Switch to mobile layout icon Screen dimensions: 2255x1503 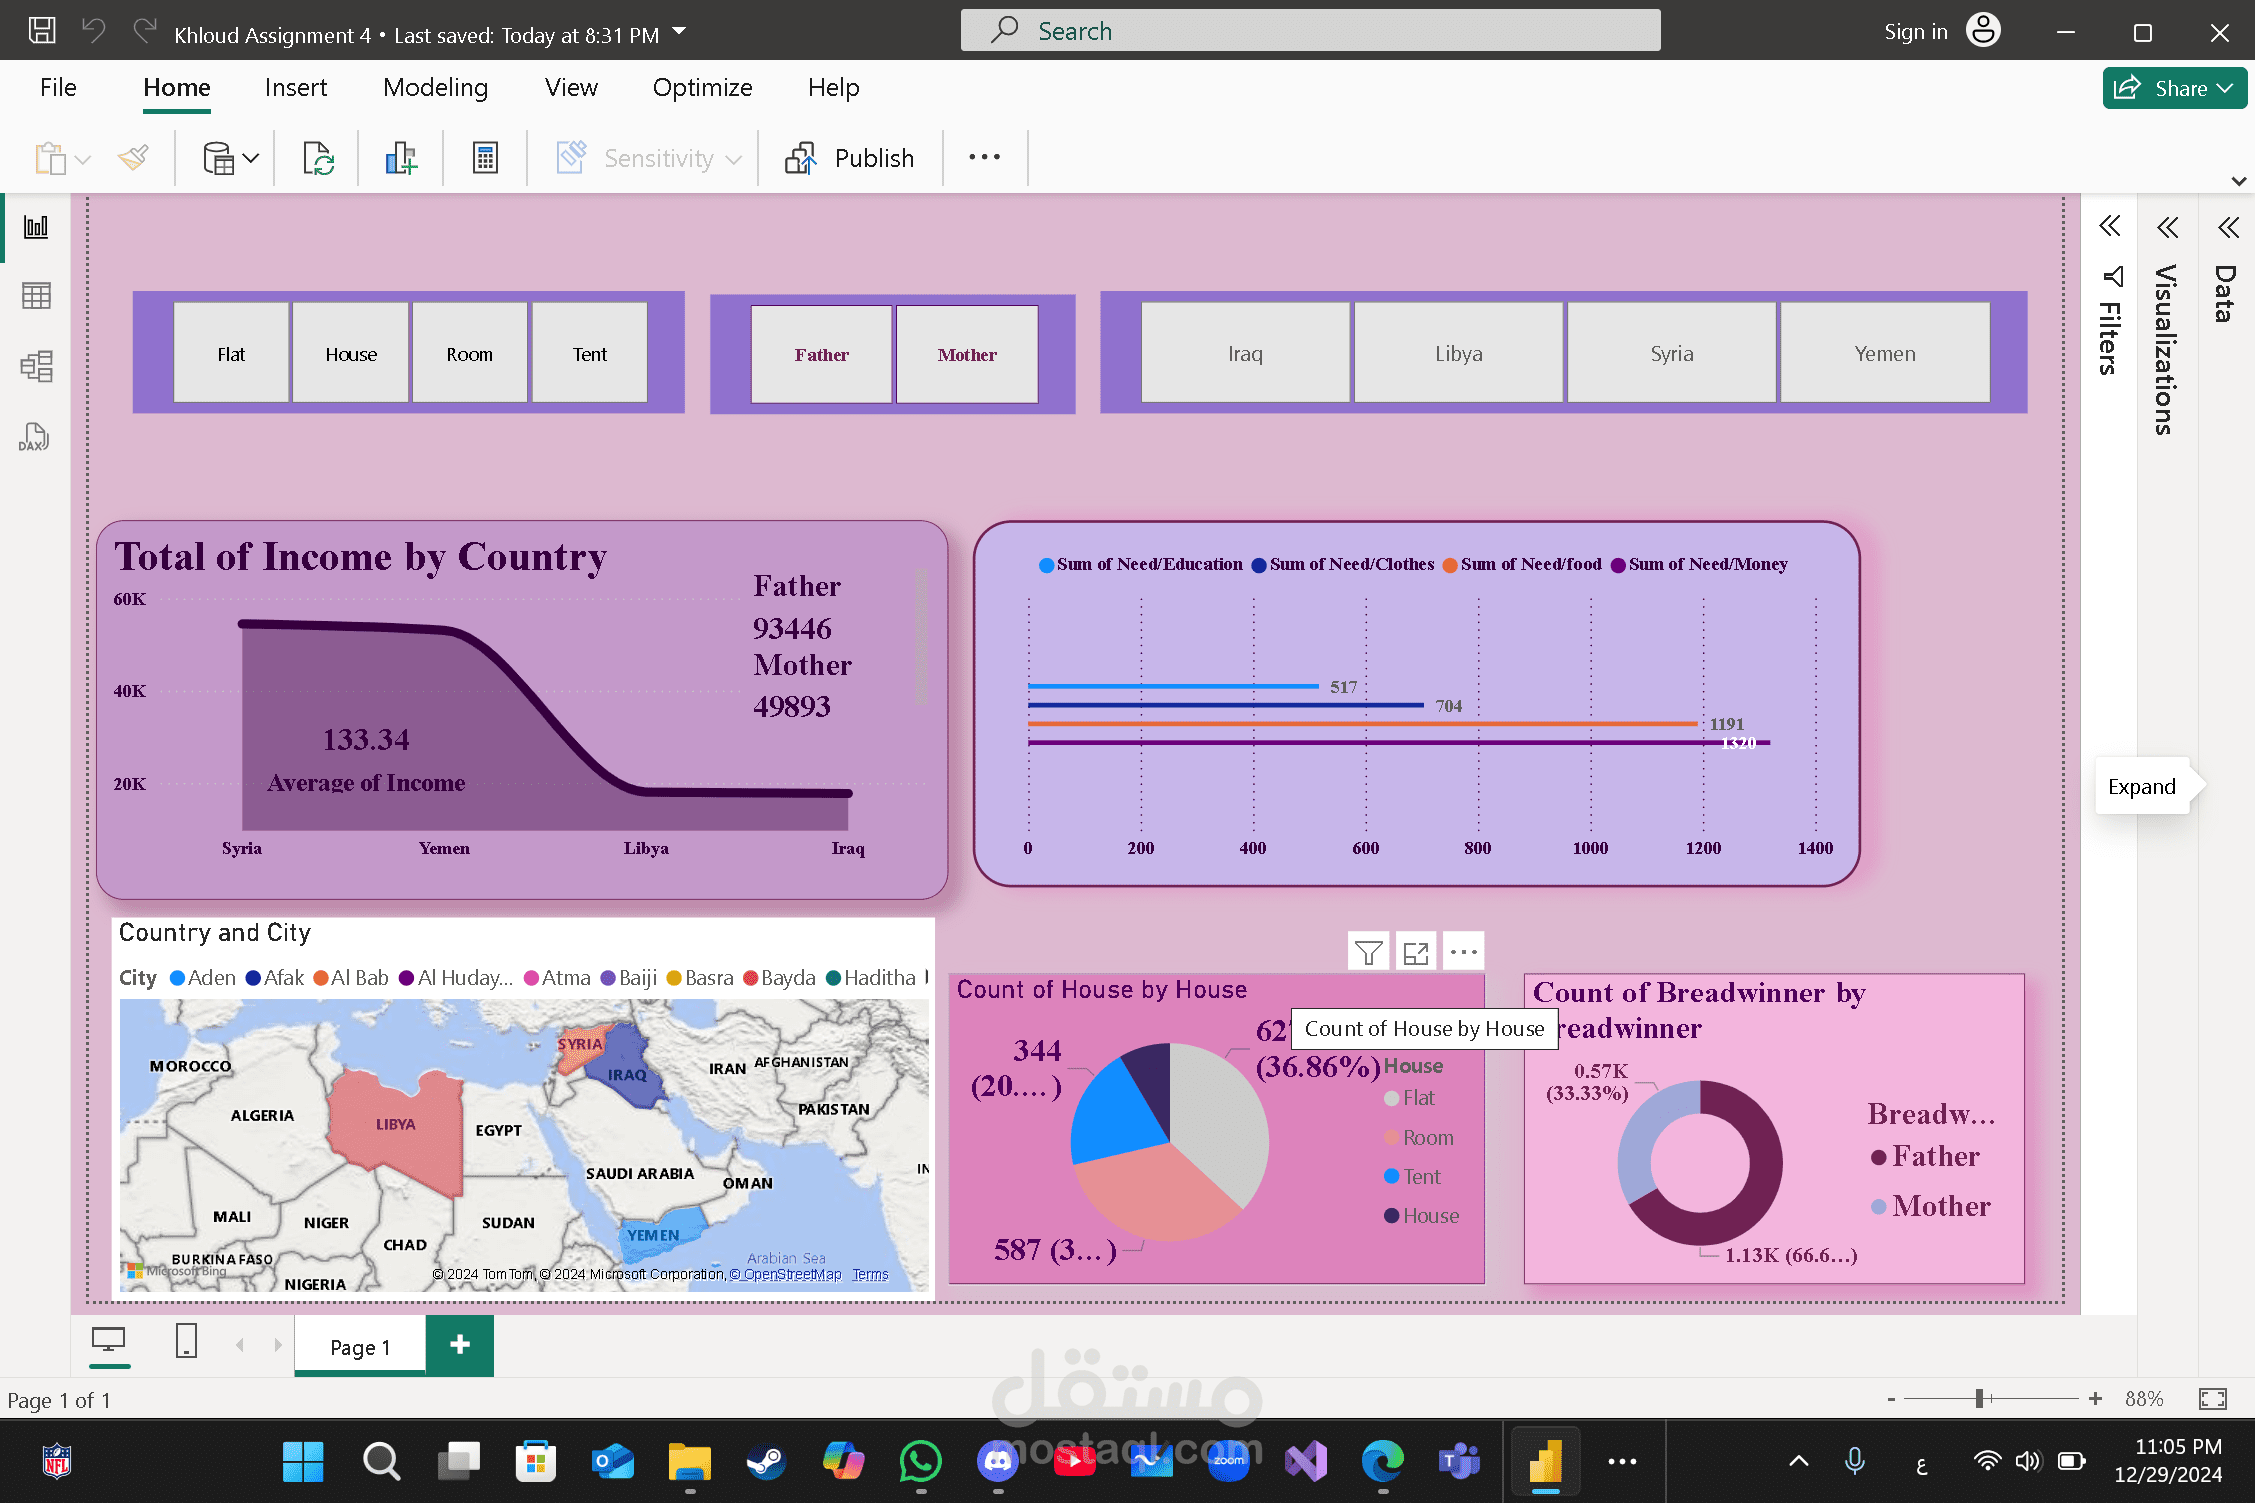[186, 1341]
